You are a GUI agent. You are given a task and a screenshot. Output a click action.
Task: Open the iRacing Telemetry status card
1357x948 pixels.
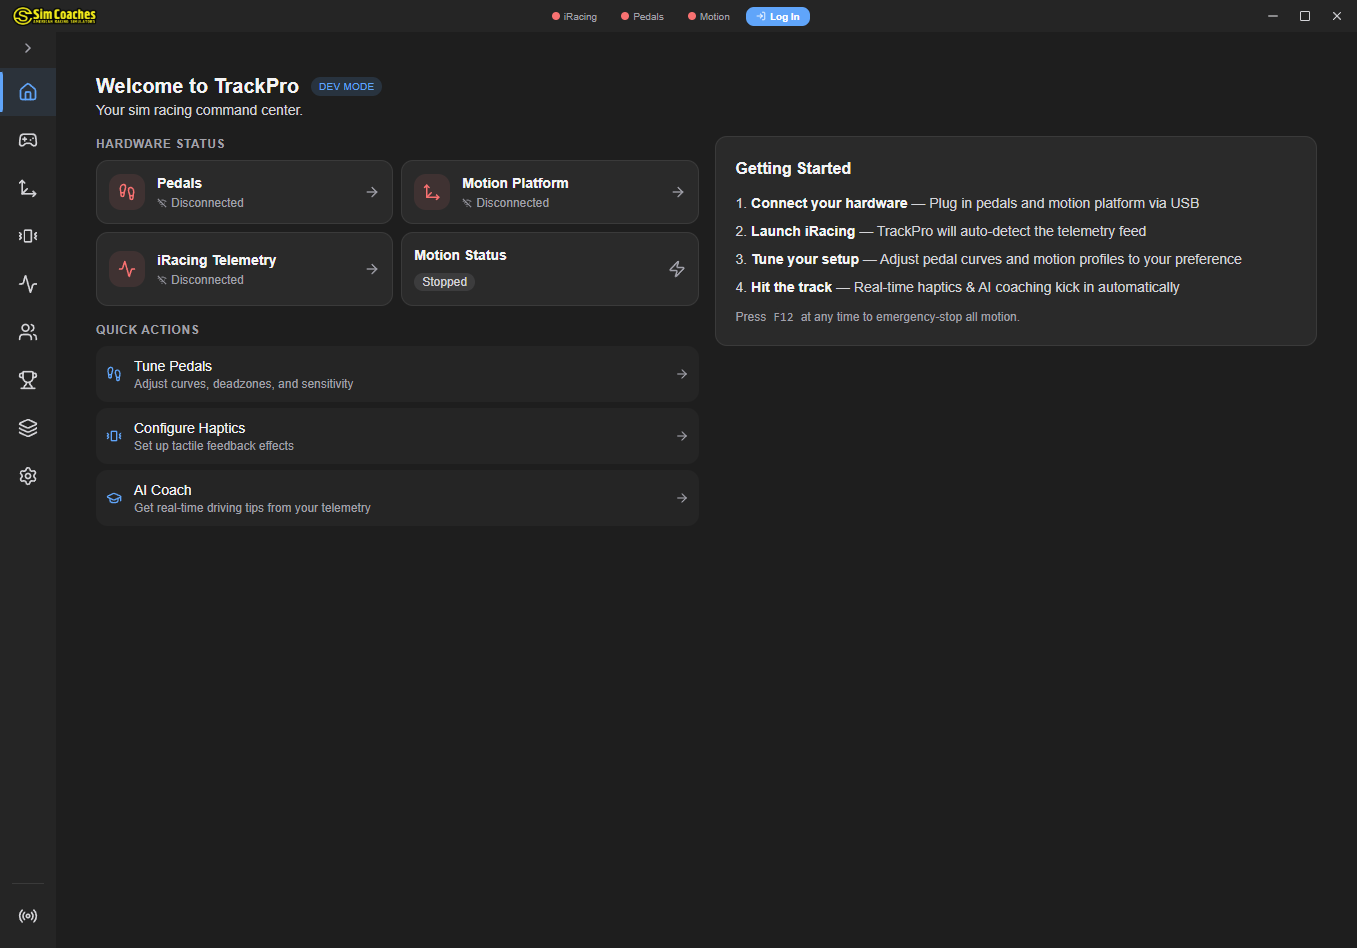coord(244,269)
